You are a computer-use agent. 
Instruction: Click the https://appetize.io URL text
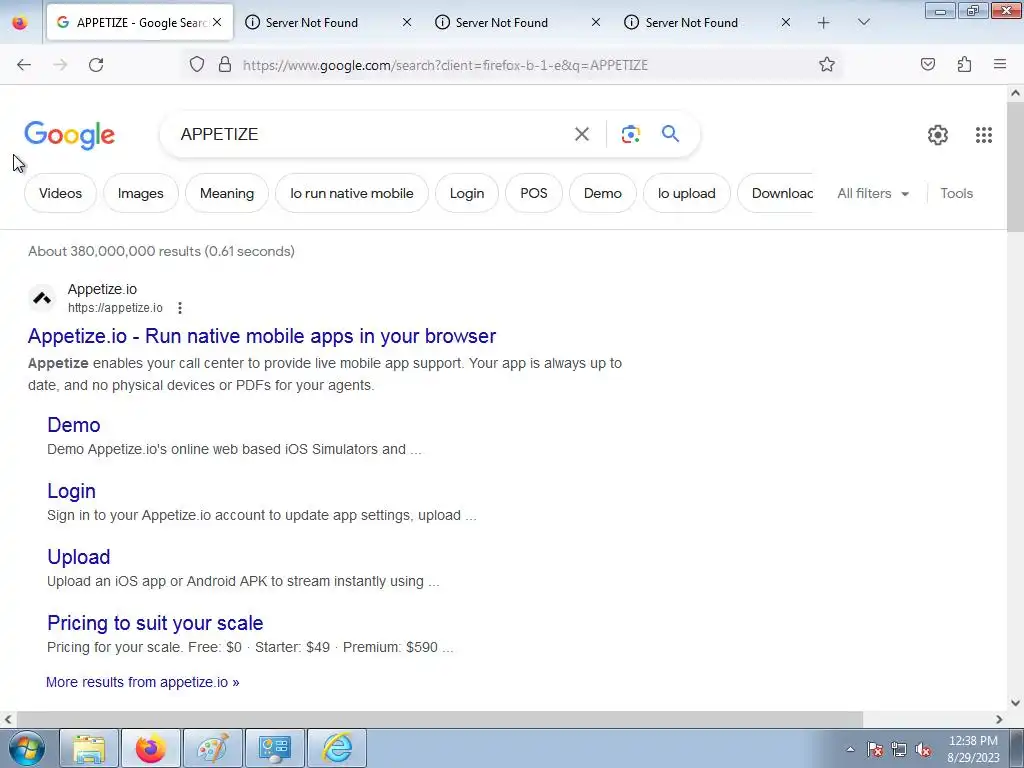(x=115, y=308)
